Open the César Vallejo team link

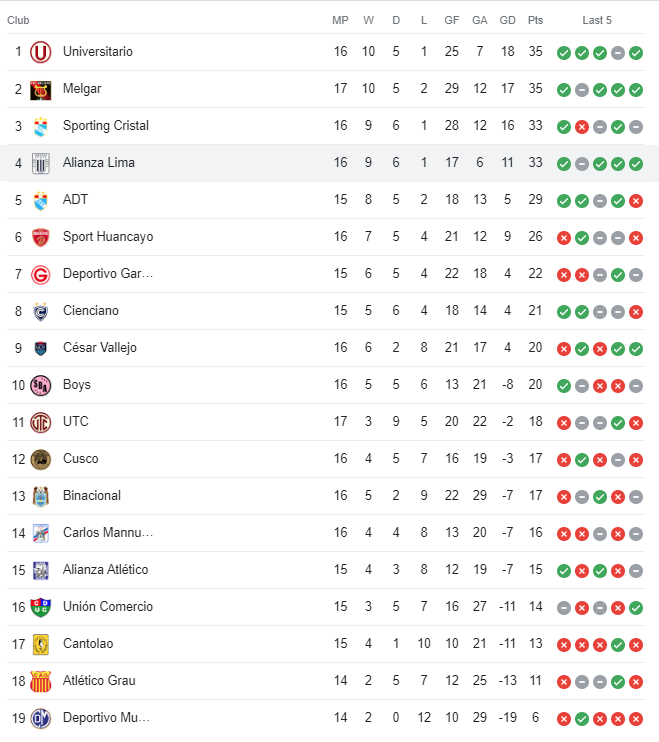tap(99, 348)
